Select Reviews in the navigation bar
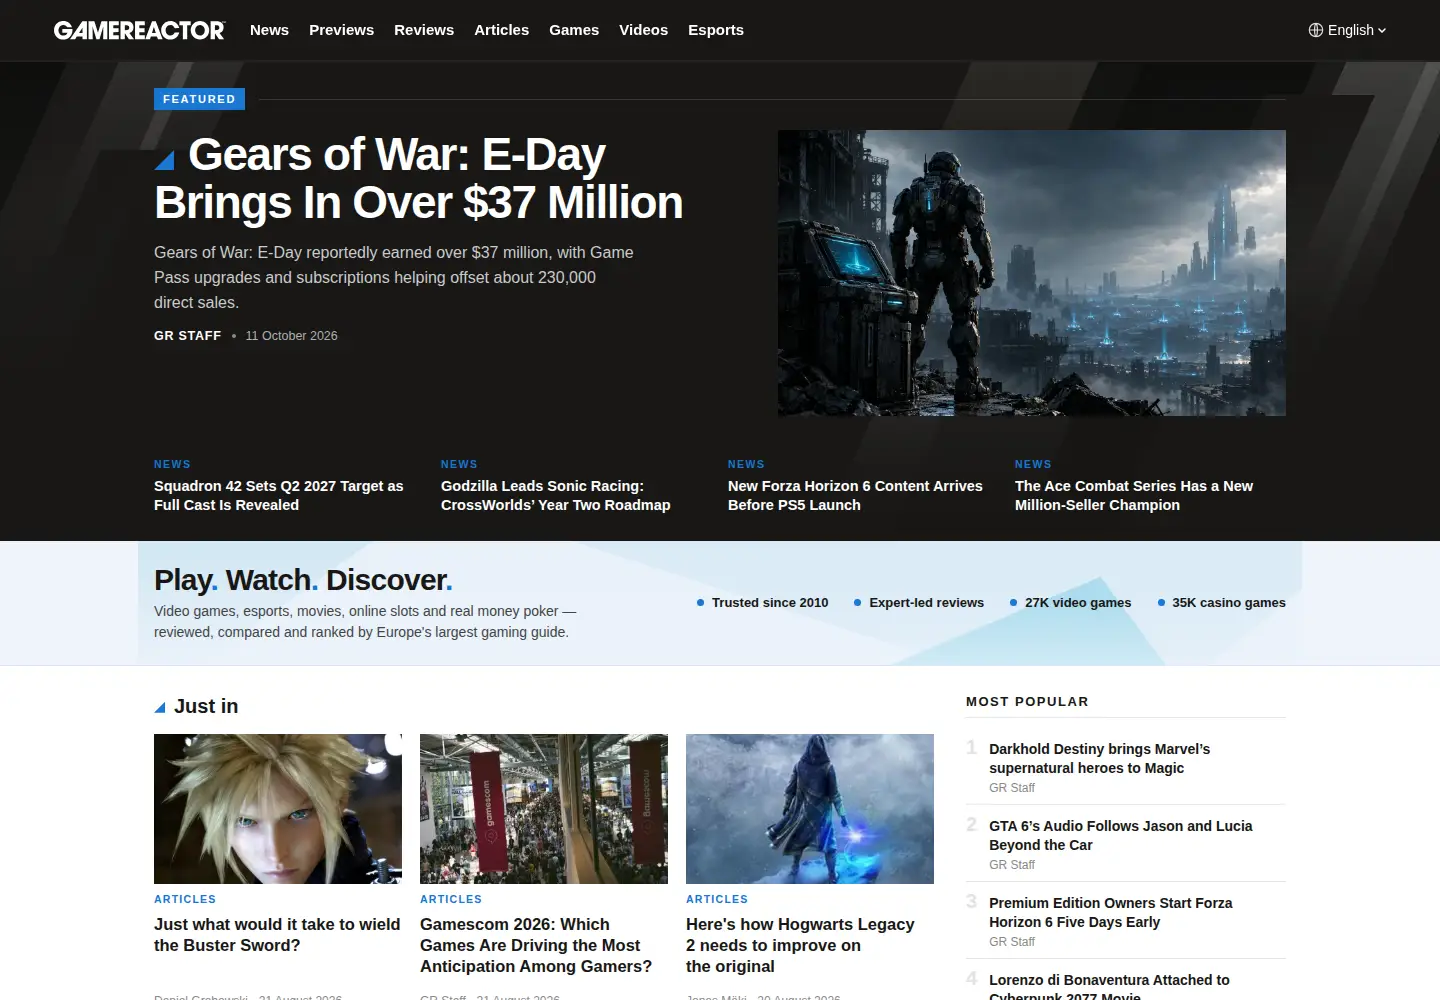Screen dimensions: 1440x1000 pos(424,30)
